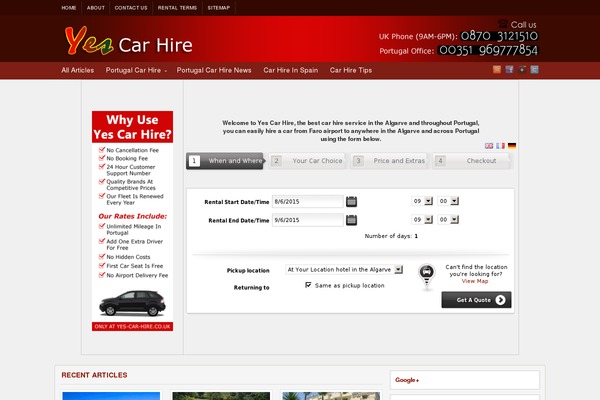Image resolution: width=600 pixels, height=400 pixels.
Task: Open the start time minutes dropdown
Action: pos(448,201)
